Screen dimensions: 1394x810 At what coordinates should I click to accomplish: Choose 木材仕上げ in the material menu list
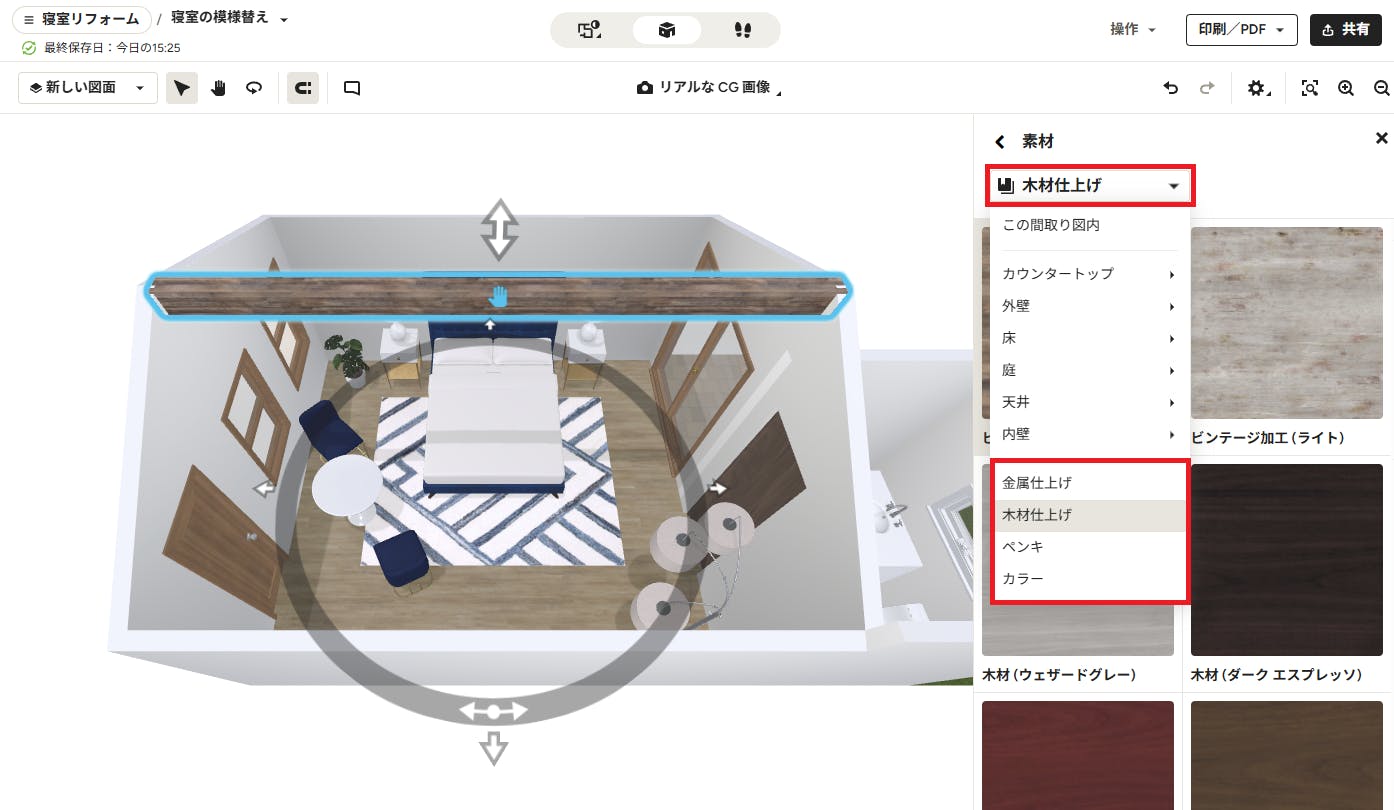click(x=1089, y=515)
